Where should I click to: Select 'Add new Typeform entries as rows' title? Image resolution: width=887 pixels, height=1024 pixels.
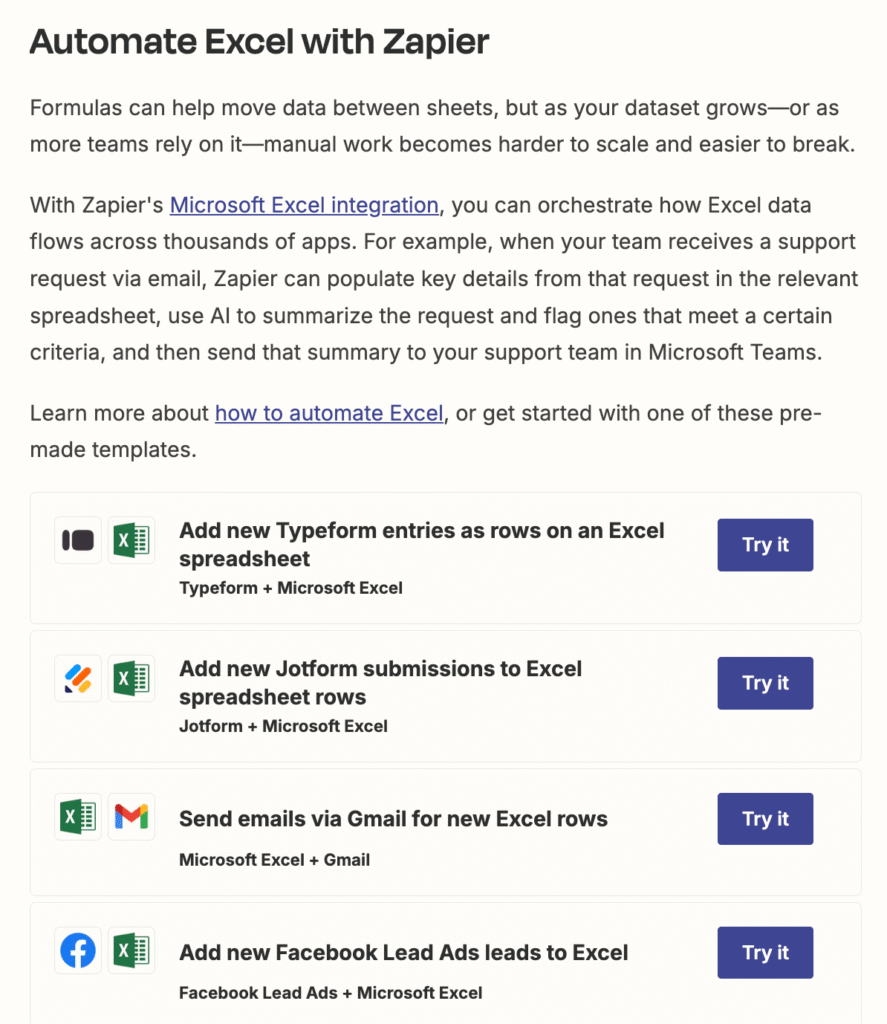click(x=422, y=545)
